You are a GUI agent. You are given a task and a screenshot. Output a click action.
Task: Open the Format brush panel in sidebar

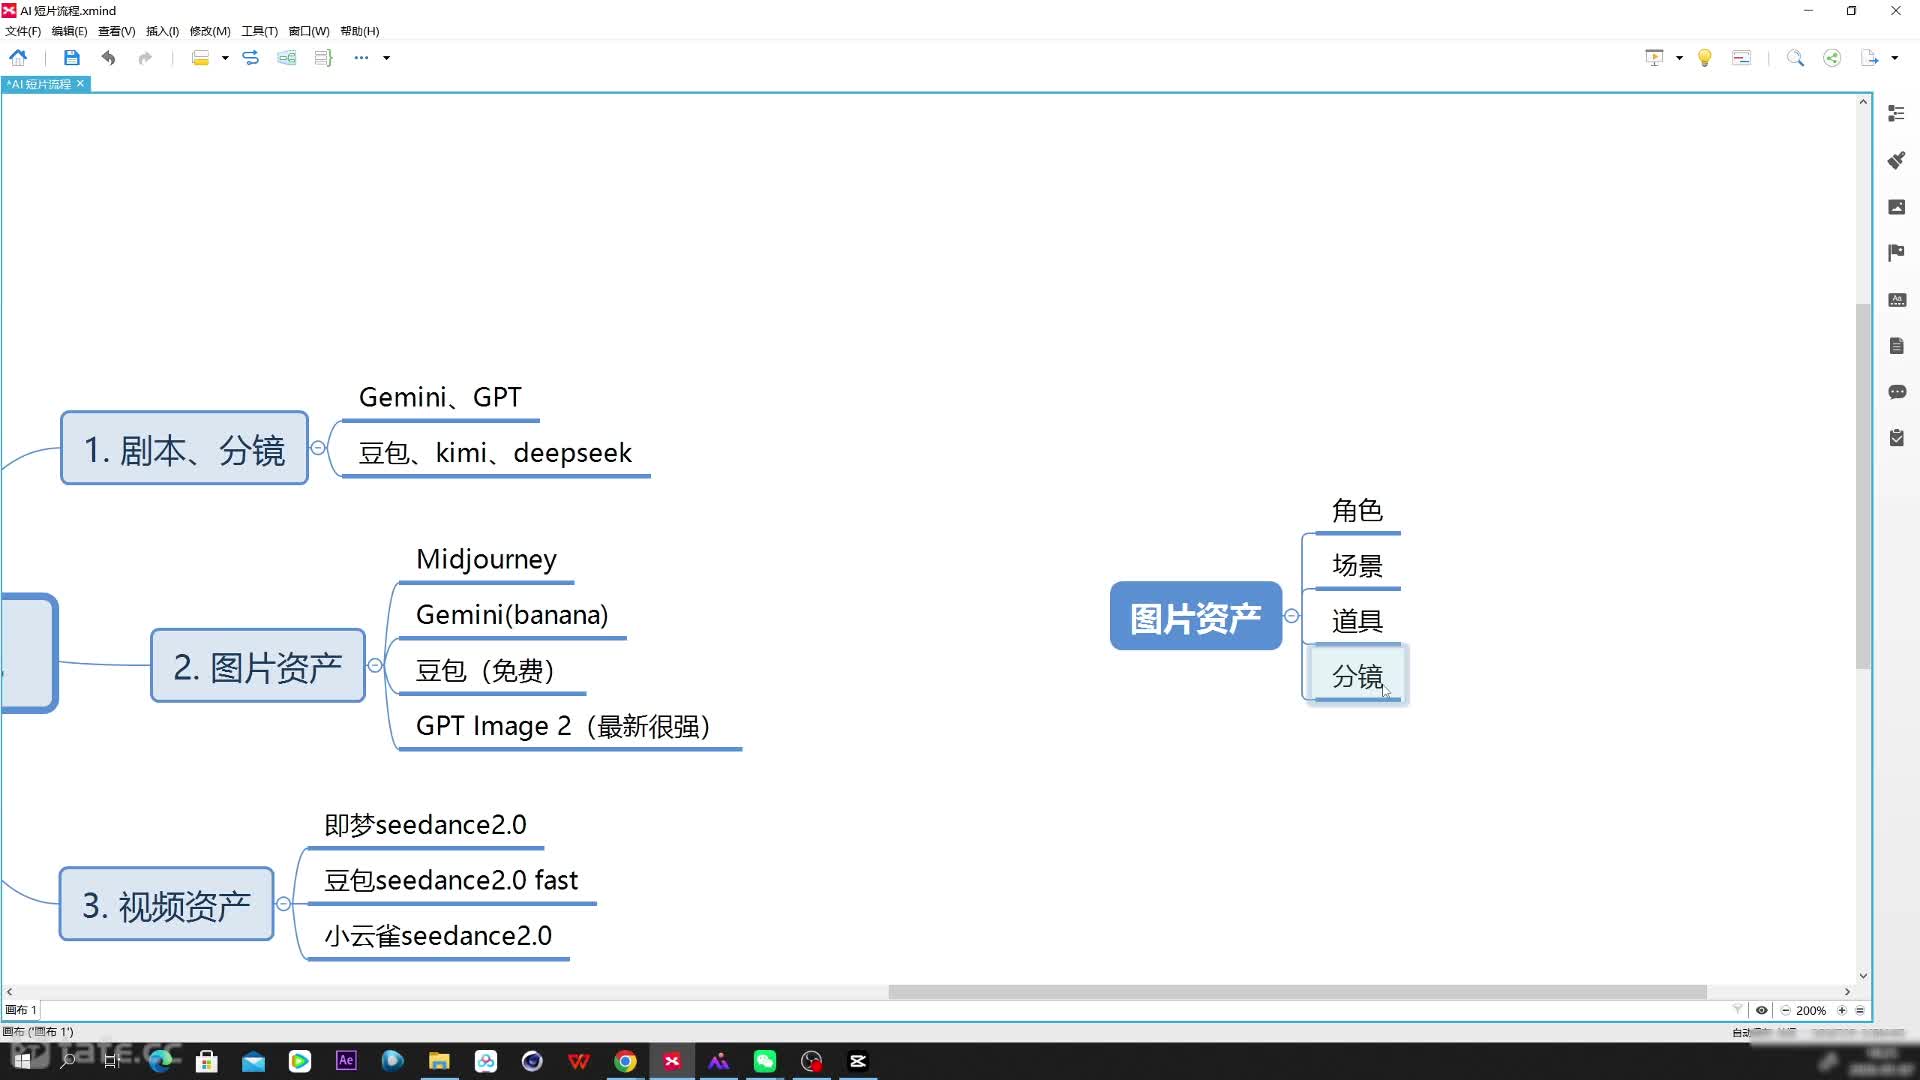pyautogui.click(x=1896, y=160)
